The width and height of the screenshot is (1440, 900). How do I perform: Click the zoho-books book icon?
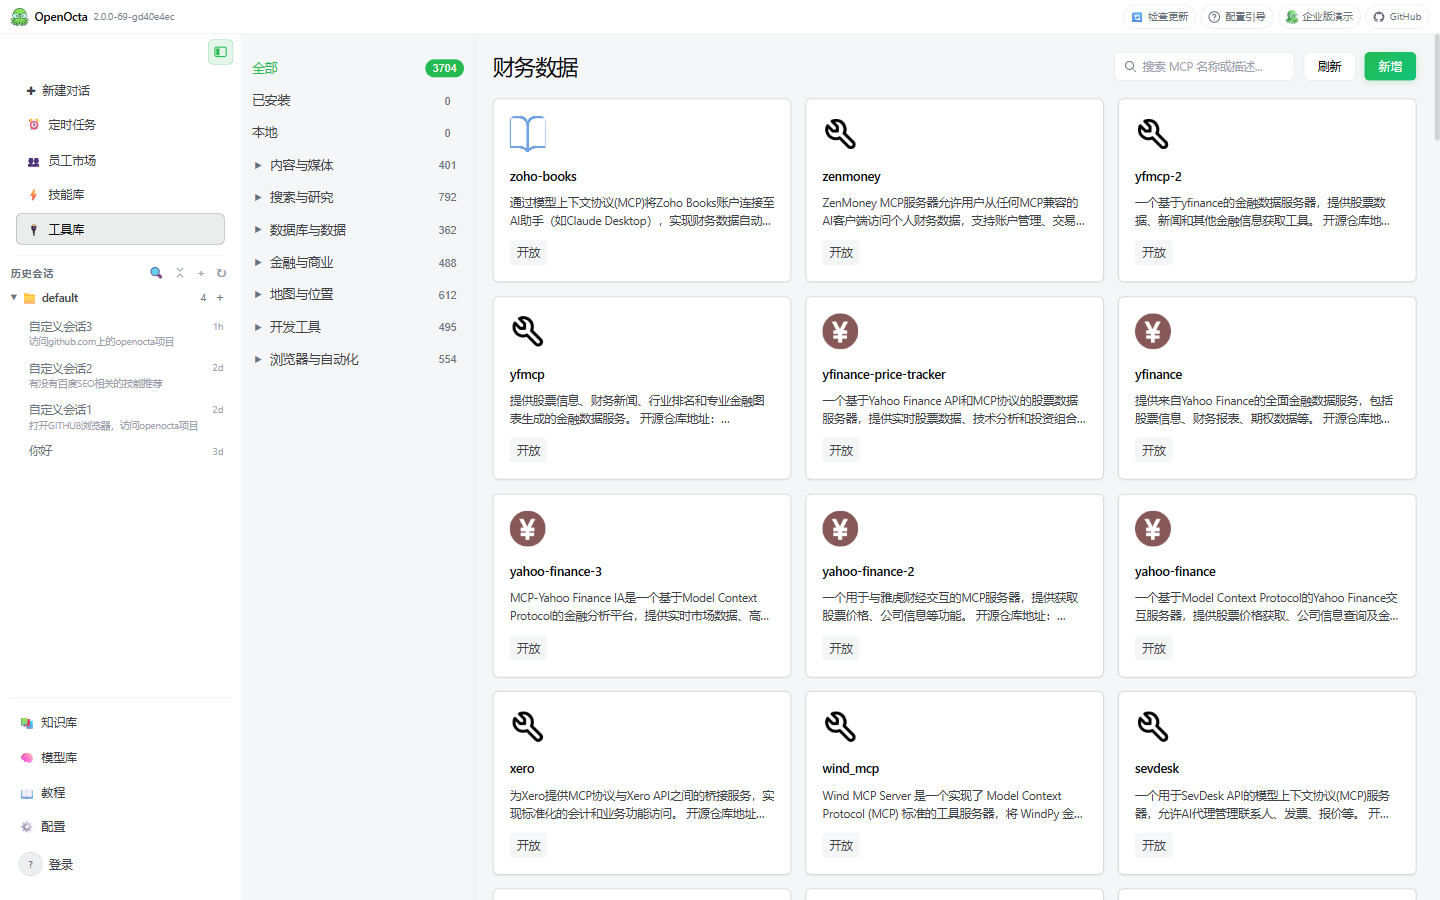click(528, 133)
